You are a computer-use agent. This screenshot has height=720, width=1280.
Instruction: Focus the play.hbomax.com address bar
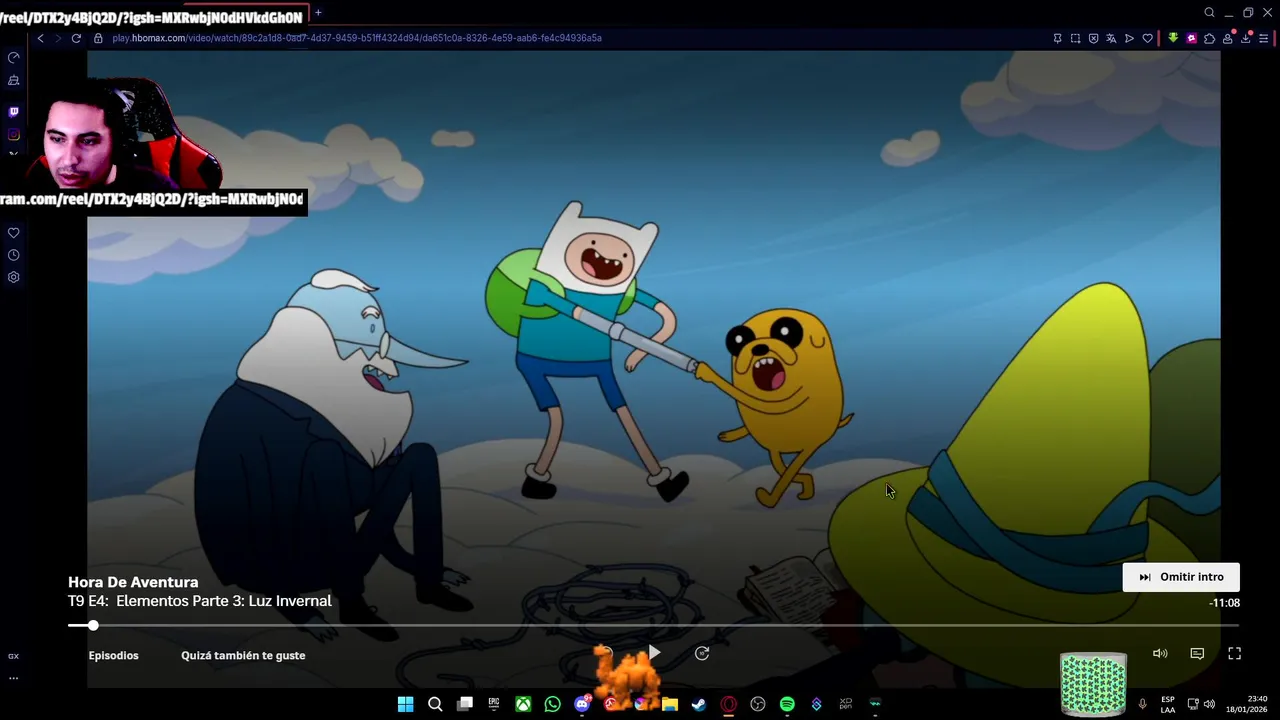click(x=357, y=38)
